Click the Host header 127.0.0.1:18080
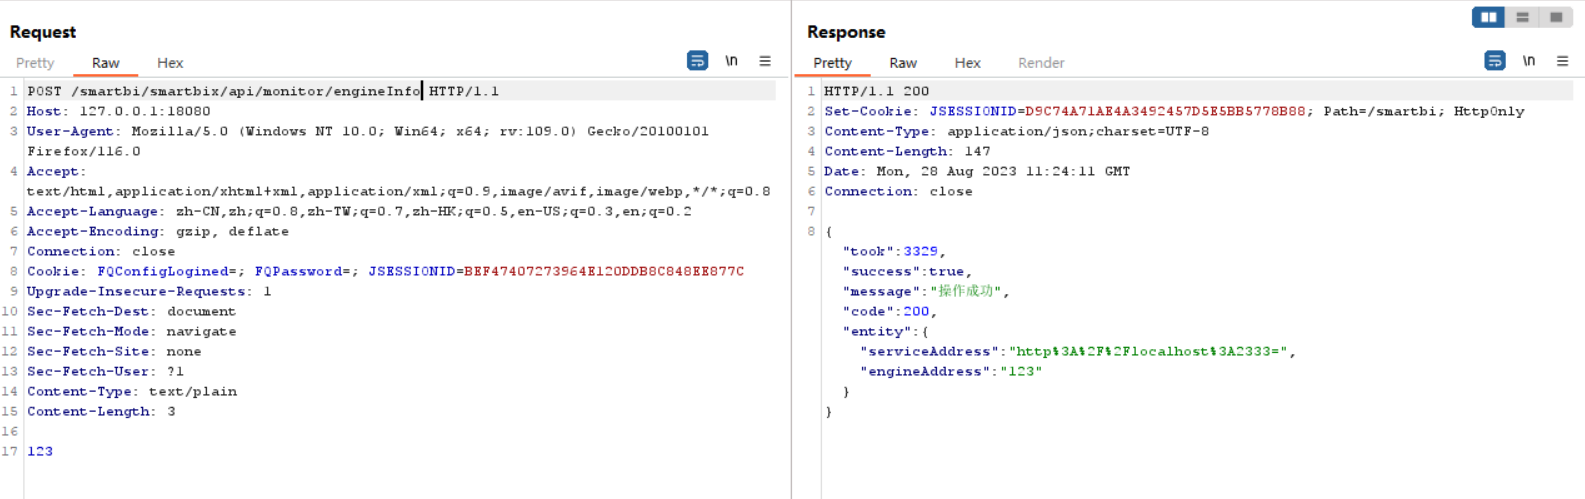Image resolution: width=1585 pixels, height=499 pixels. pyautogui.click(x=119, y=111)
